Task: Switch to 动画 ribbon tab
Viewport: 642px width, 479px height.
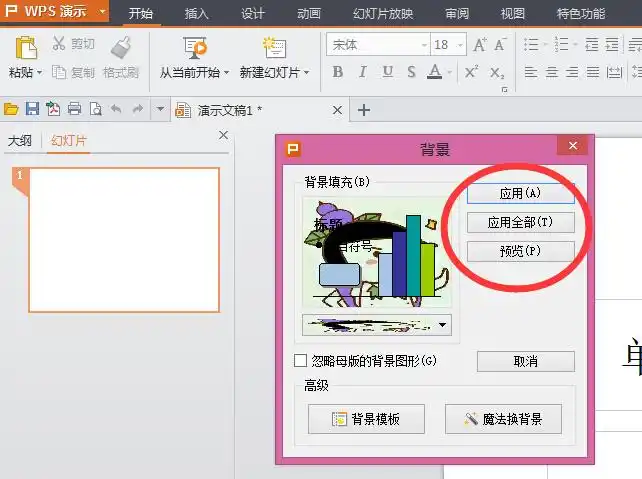Action: [x=309, y=14]
